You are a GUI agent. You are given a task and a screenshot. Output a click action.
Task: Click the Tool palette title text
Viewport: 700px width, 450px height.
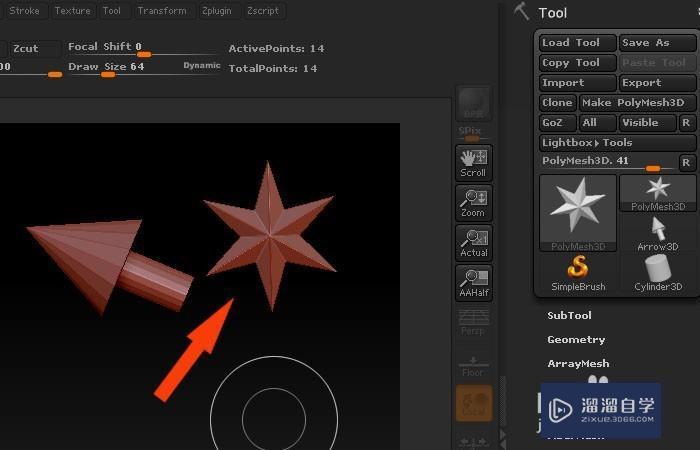(x=553, y=13)
